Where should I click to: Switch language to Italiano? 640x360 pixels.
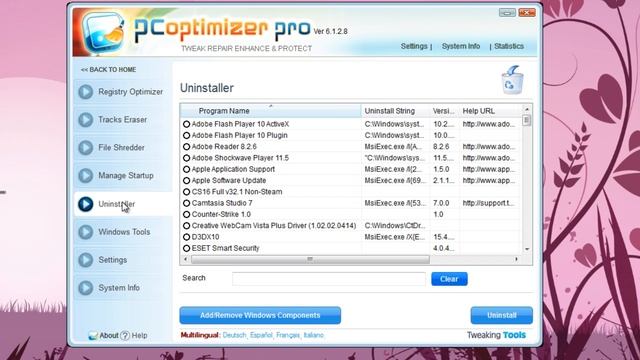pyautogui.click(x=313, y=335)
